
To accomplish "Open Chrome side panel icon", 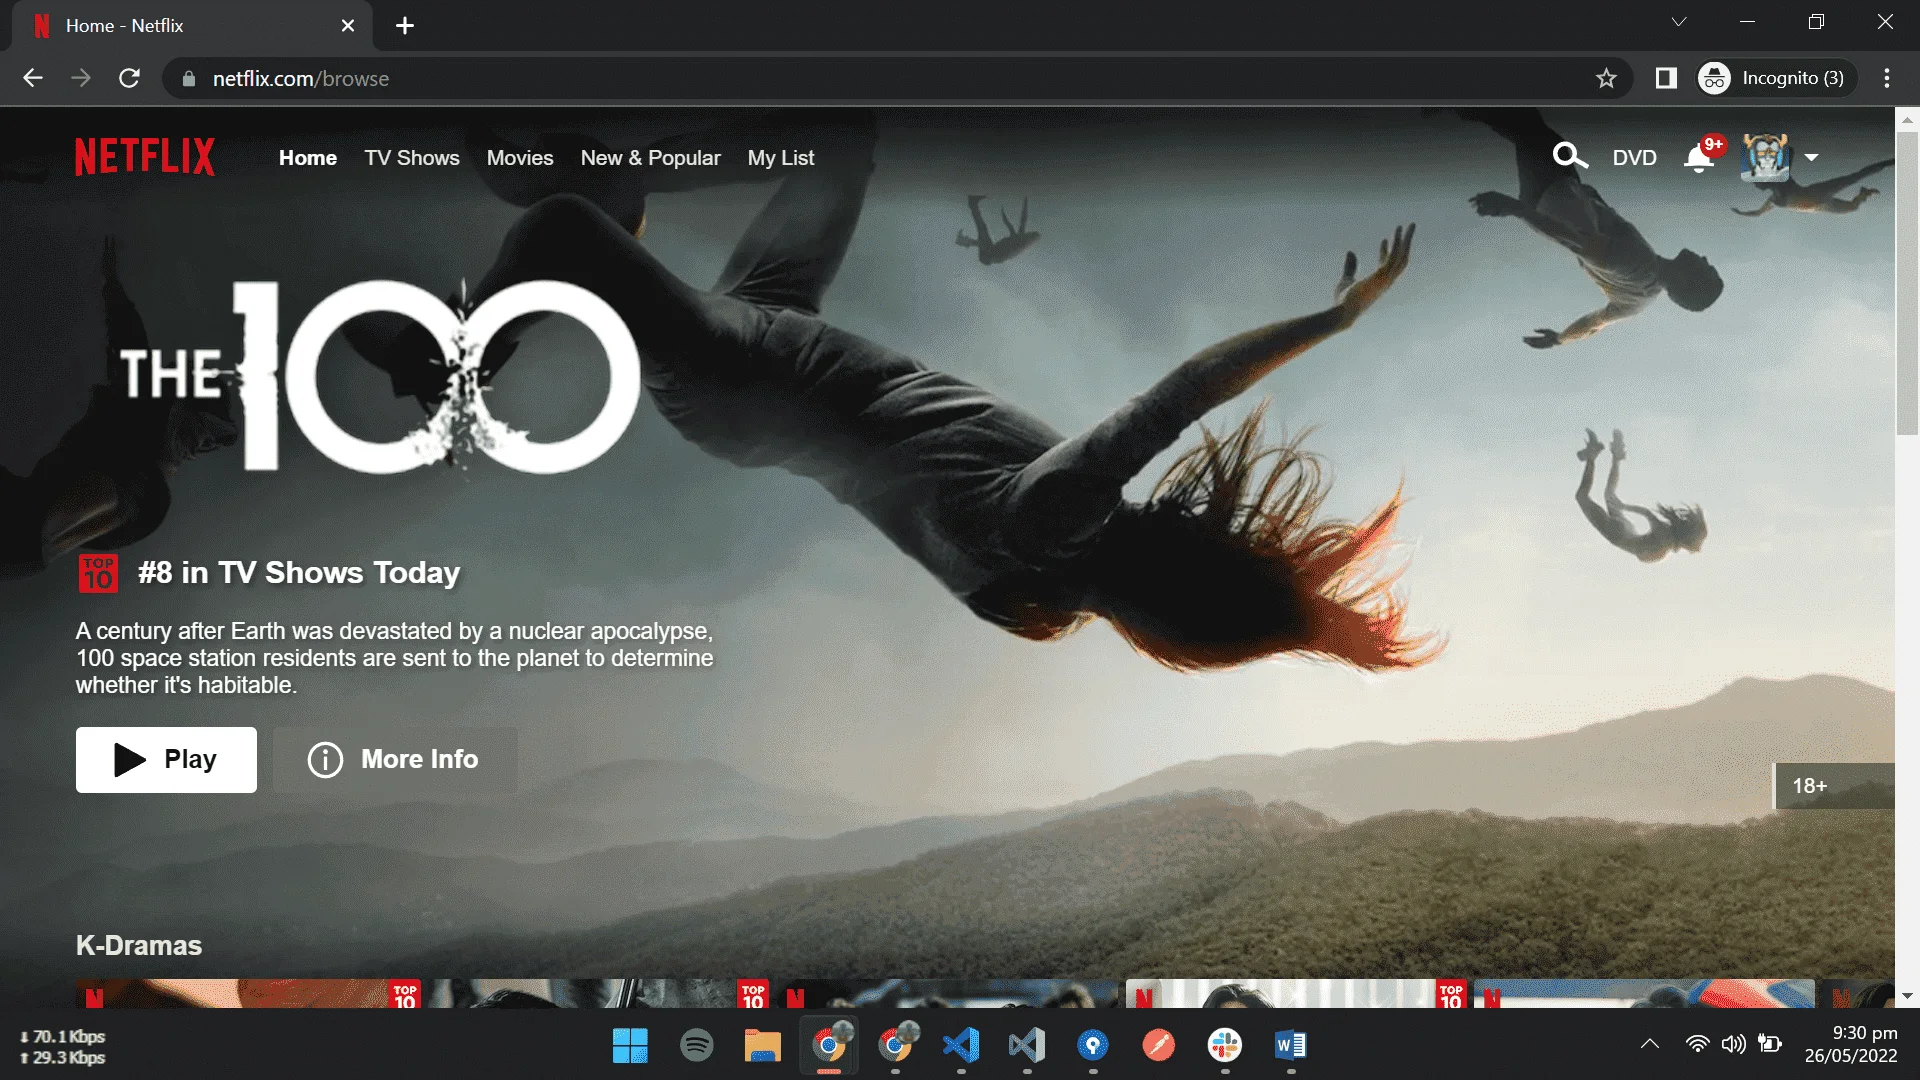I will pos(1666,78).
